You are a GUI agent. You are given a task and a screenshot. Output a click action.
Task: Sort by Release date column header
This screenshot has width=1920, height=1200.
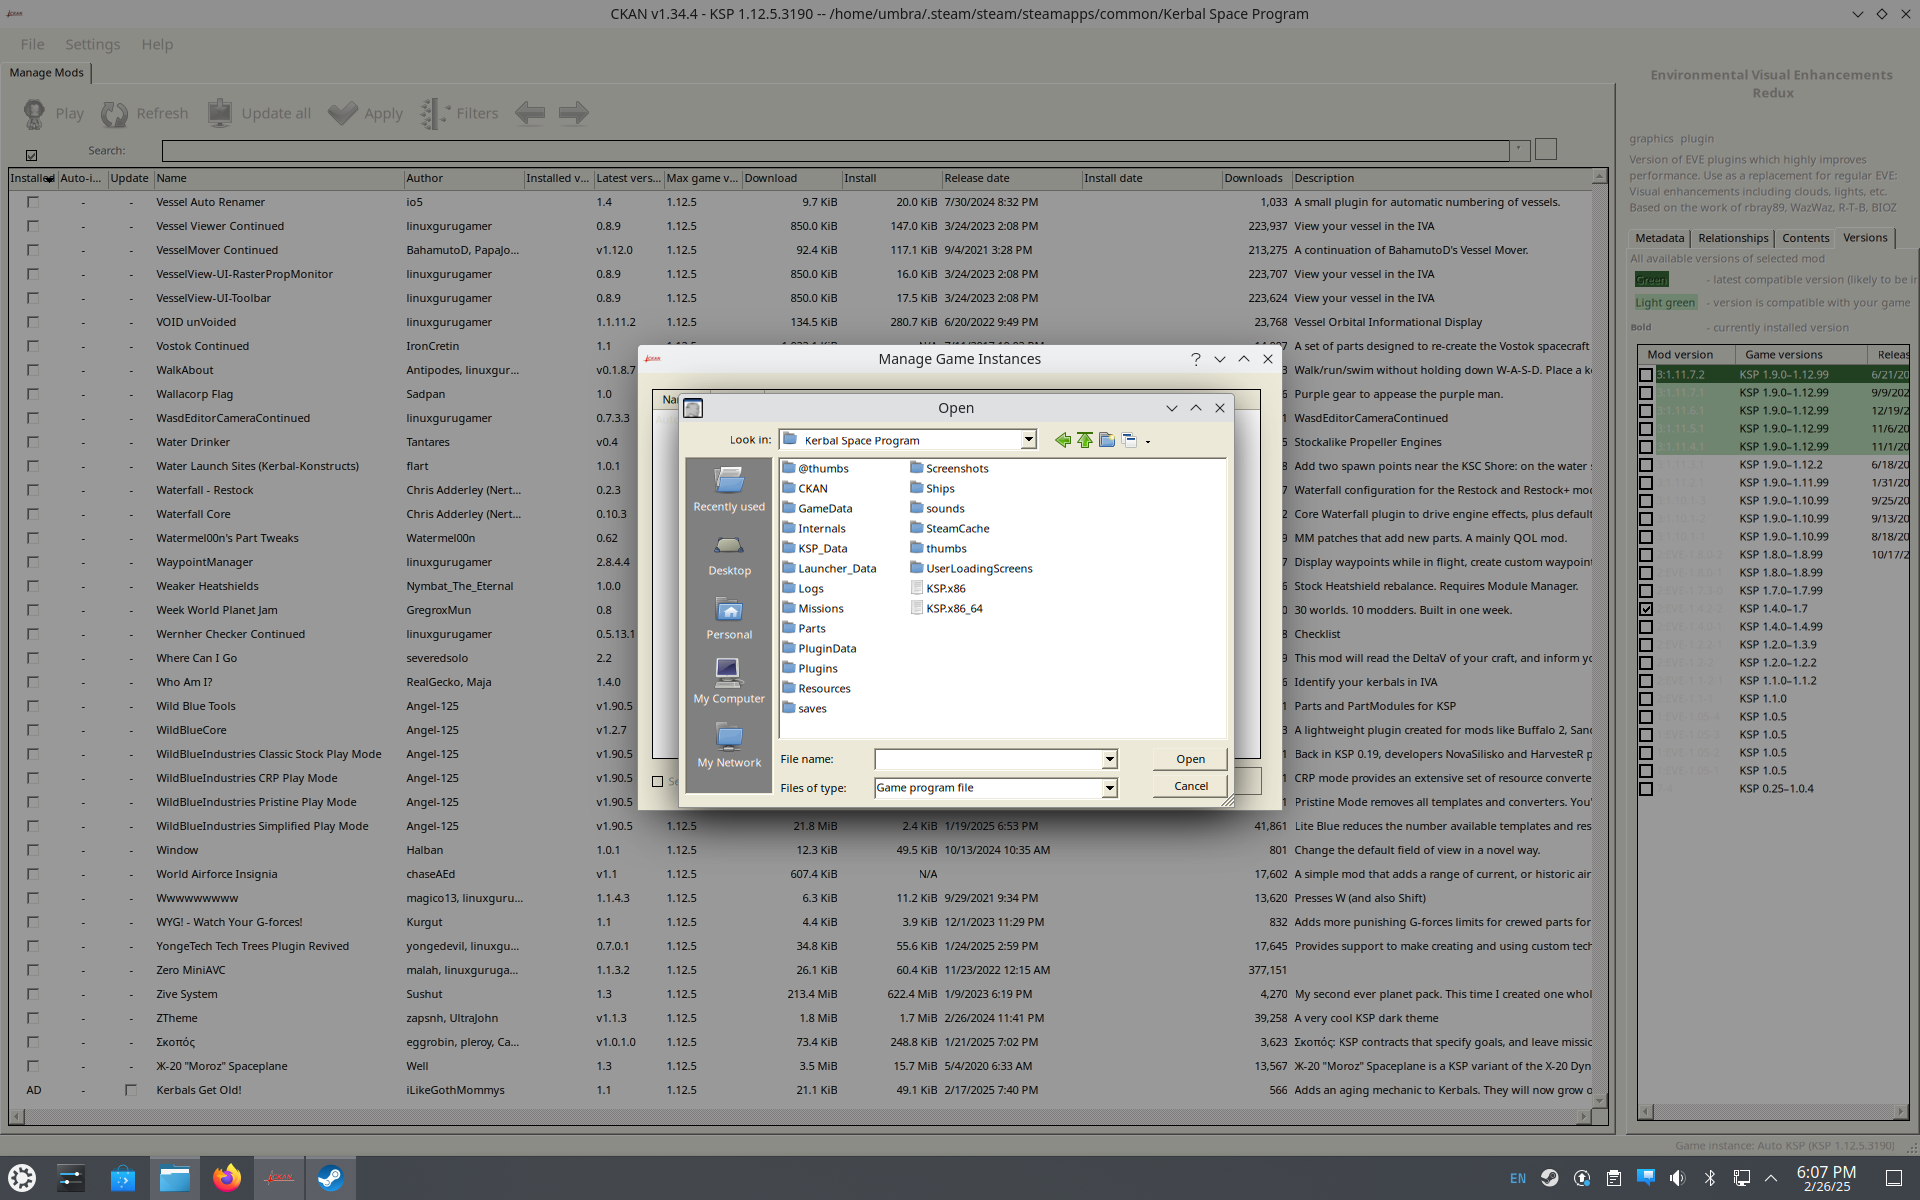(1011, 178)
